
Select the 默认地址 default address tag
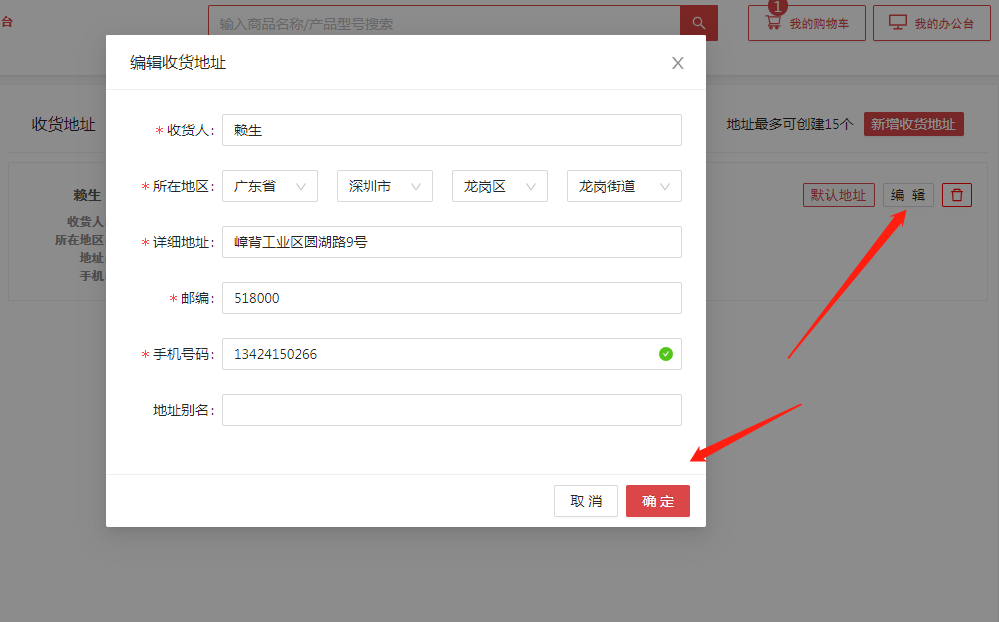(x=839, y=195)
